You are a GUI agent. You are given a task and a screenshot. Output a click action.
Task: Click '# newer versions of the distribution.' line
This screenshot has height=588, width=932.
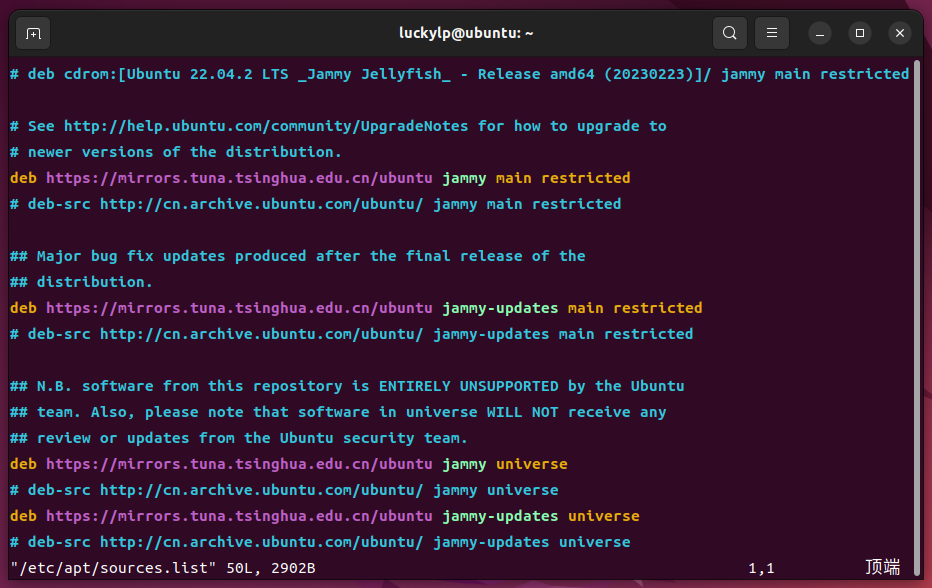[176, 152]
